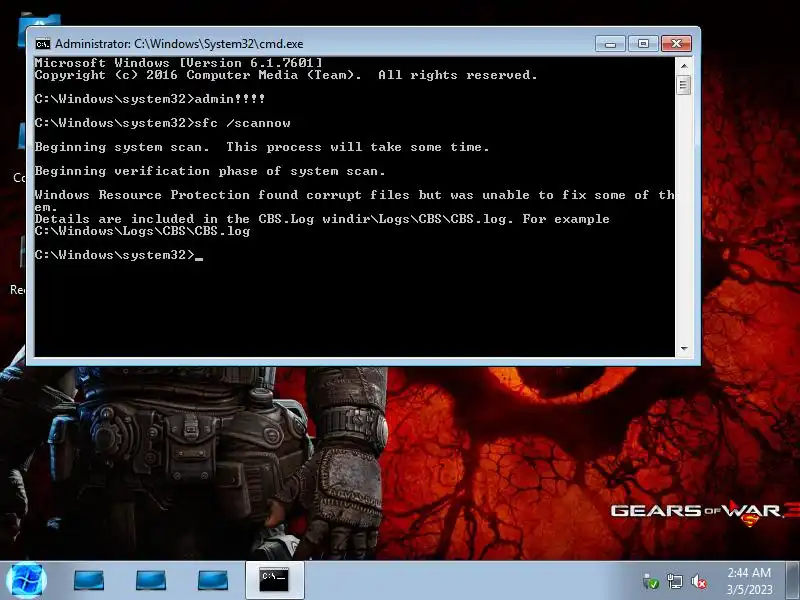Click the 'Details are included in the CBS.Log' line
Viewport: 800px width, 600px height.
(x=322, y=219)
